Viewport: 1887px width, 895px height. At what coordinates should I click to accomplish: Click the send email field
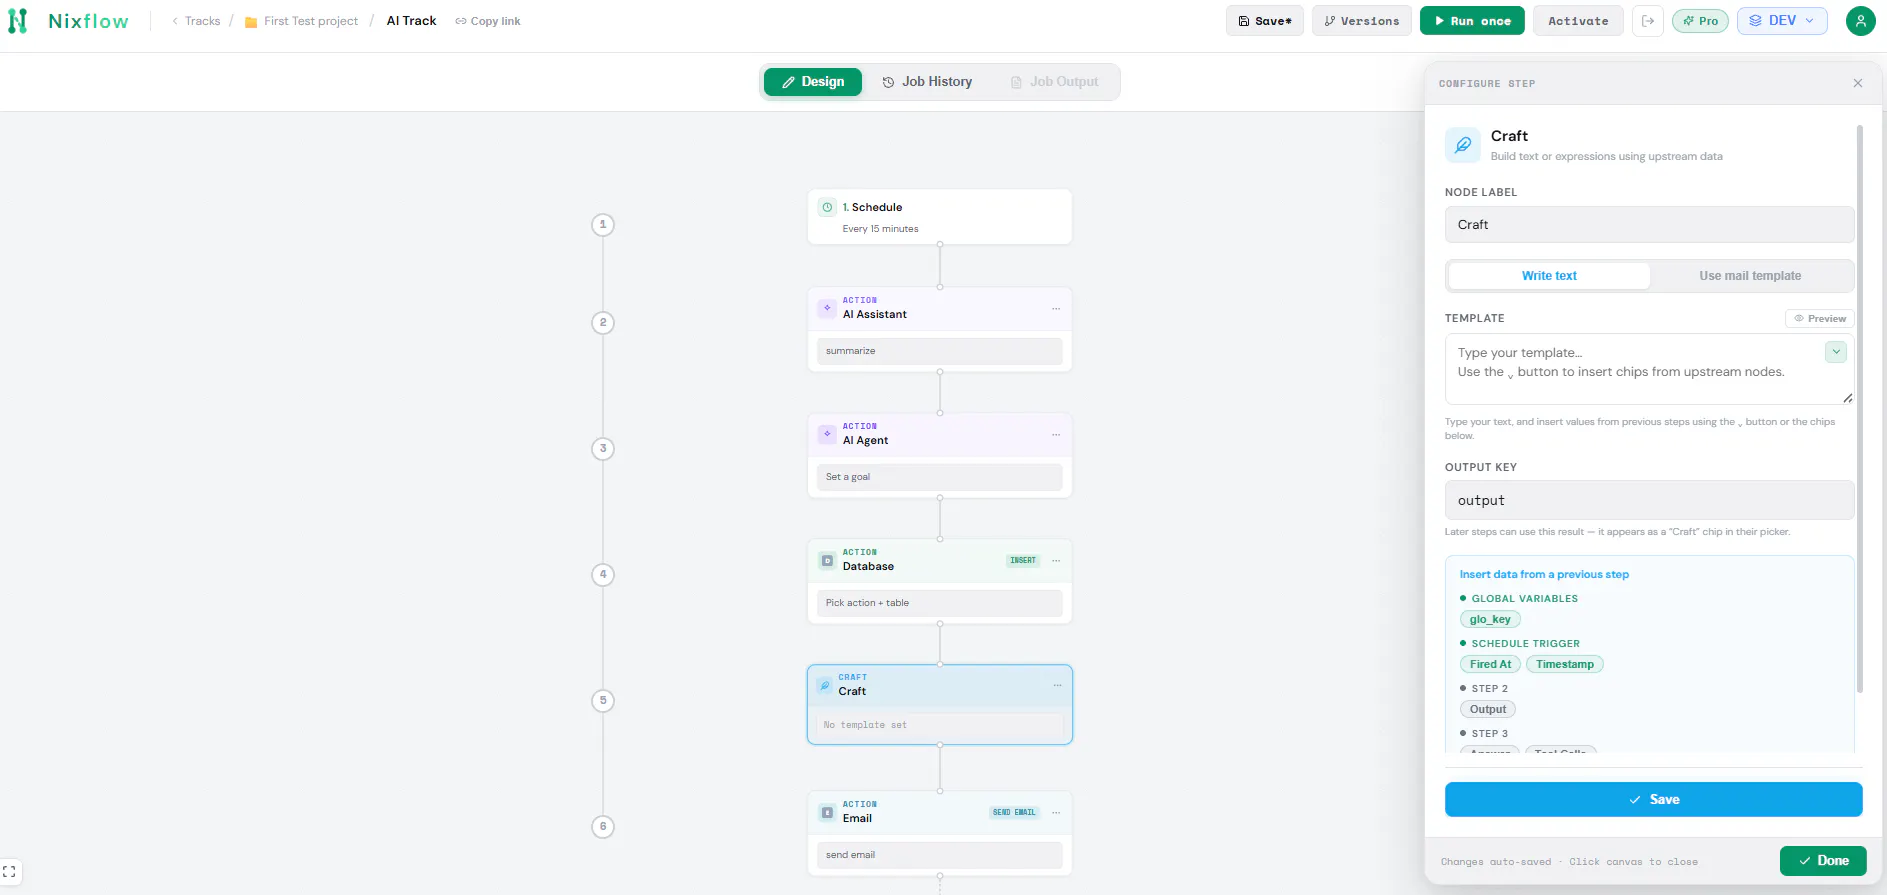point(940,855)
